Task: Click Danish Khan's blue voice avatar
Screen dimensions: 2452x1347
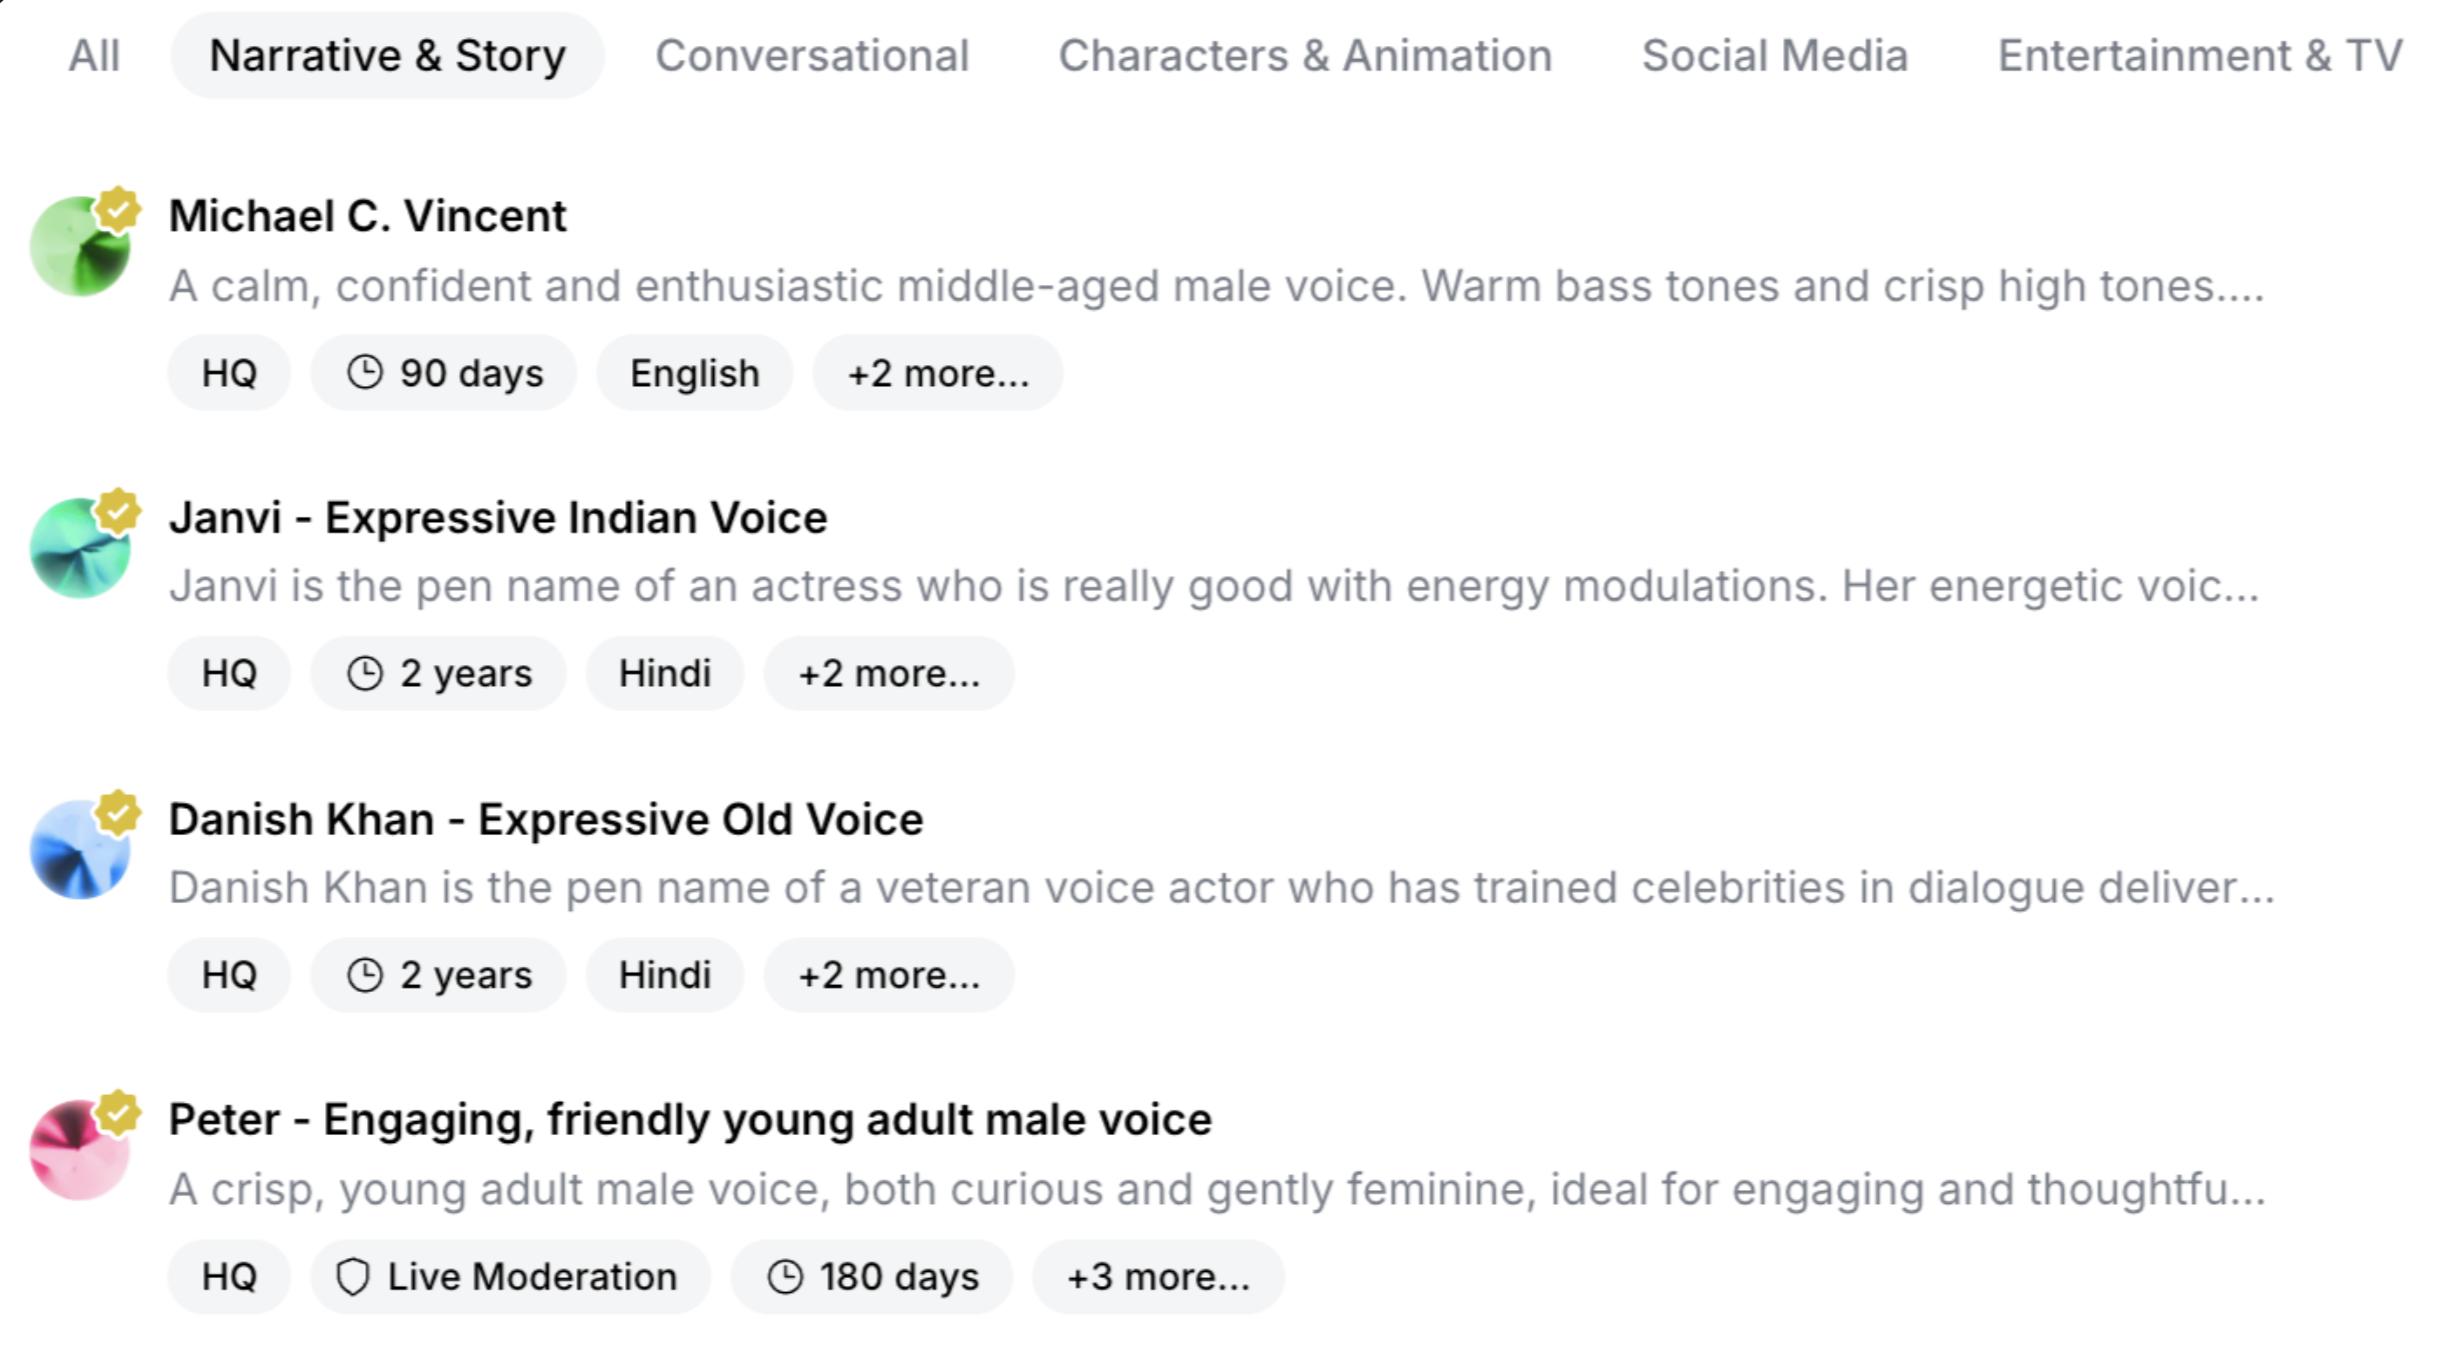Action: (x=78, y=851)
